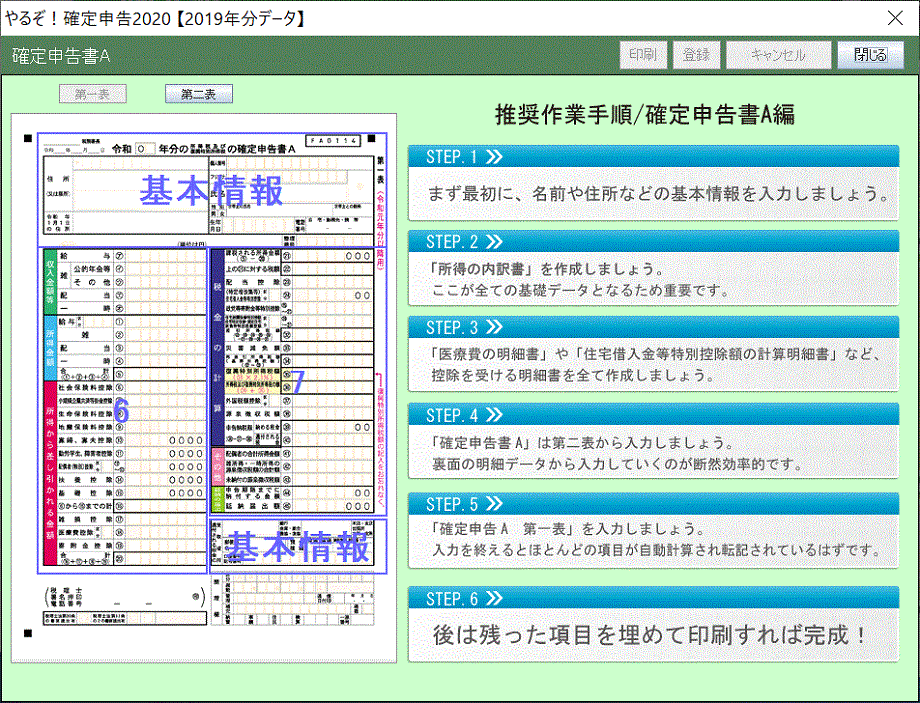This screenshot has width=920, height=703.
Task: Click the STEP. 1 double-chevron icon
Action: pyautogui.click(x=494, y=157)
